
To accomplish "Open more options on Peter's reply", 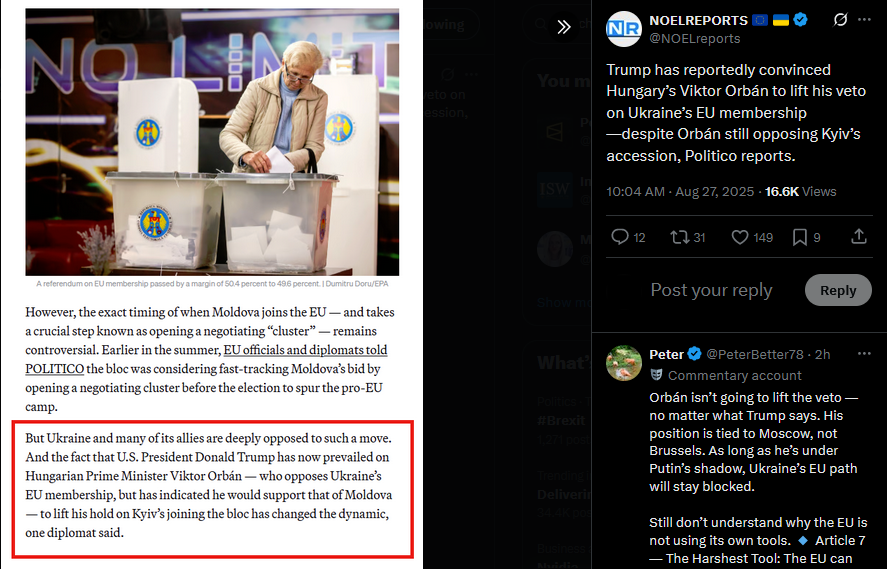I will [864, 354].
